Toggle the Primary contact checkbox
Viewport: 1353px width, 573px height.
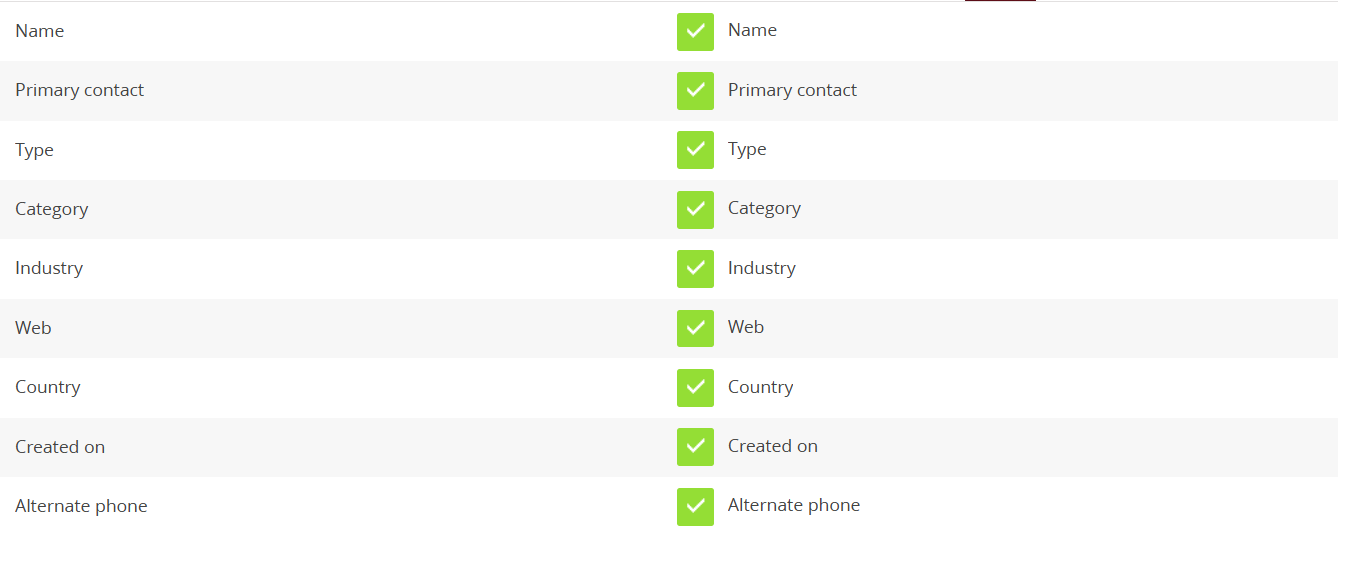click(x=695, y=91)
